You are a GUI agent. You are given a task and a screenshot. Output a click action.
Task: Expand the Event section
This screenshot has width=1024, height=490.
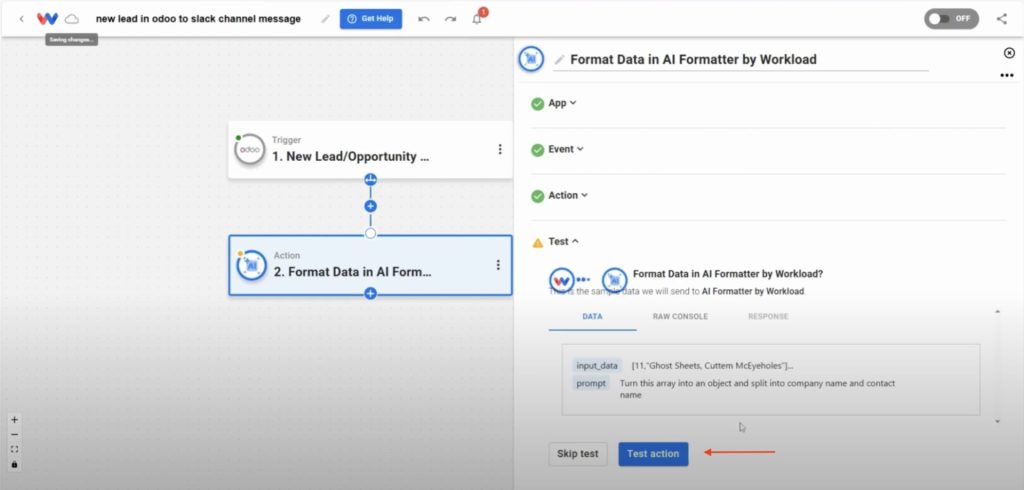point(566,149)
